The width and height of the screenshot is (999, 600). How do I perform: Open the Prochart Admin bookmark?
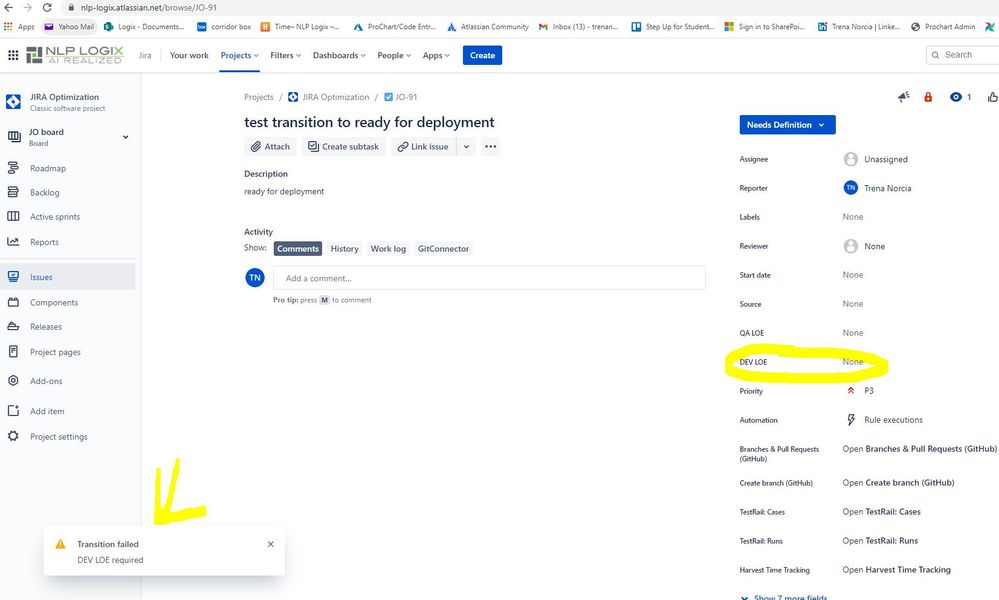pyautogui.click(x=943, y=27)
